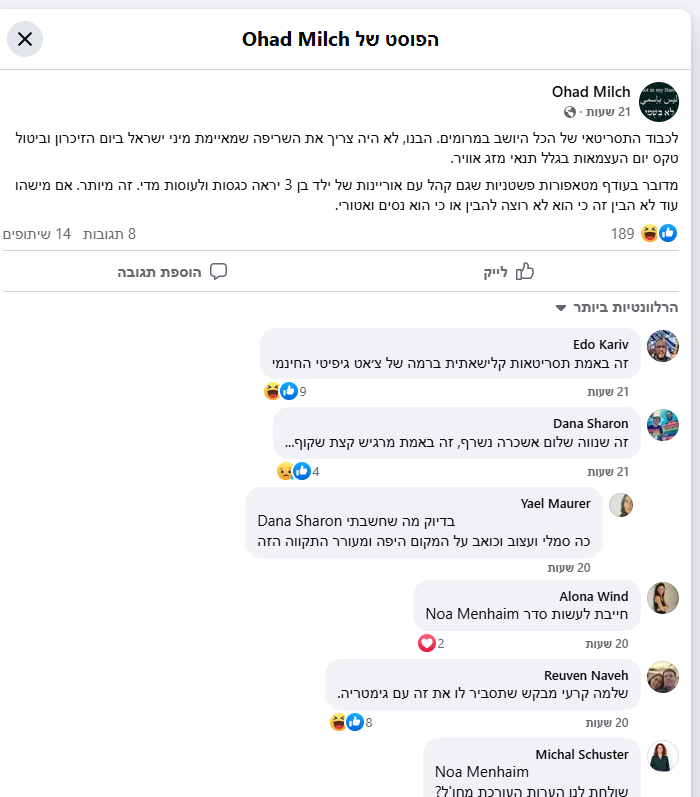Screen dimensions: 700x797
Task: Click the Dana Sharon mention in Yael's comment
Action: (x=300, y=520)
